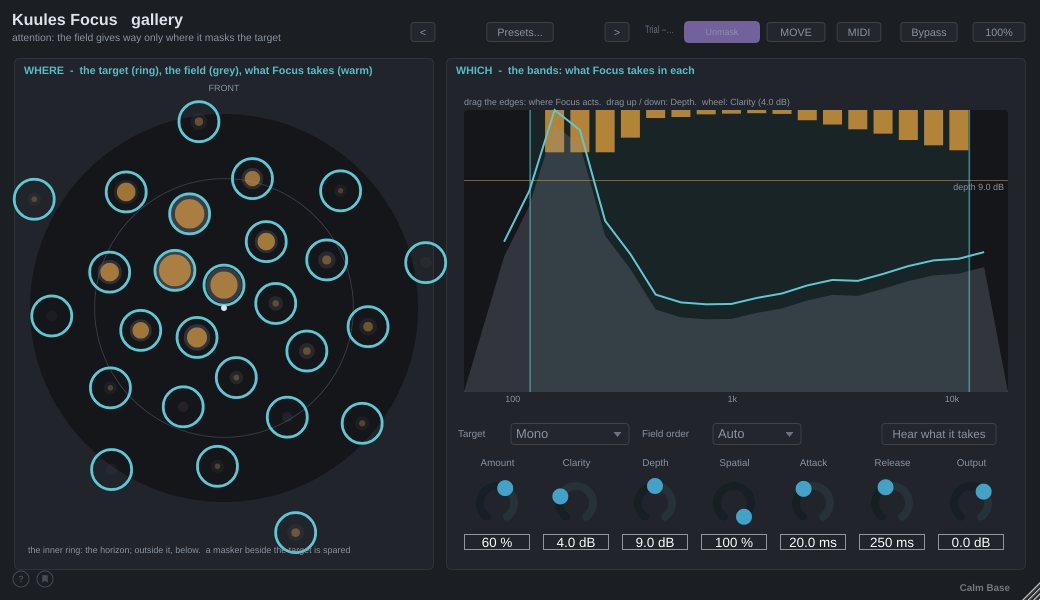Toggle the MIDI button

click(859, 32)
